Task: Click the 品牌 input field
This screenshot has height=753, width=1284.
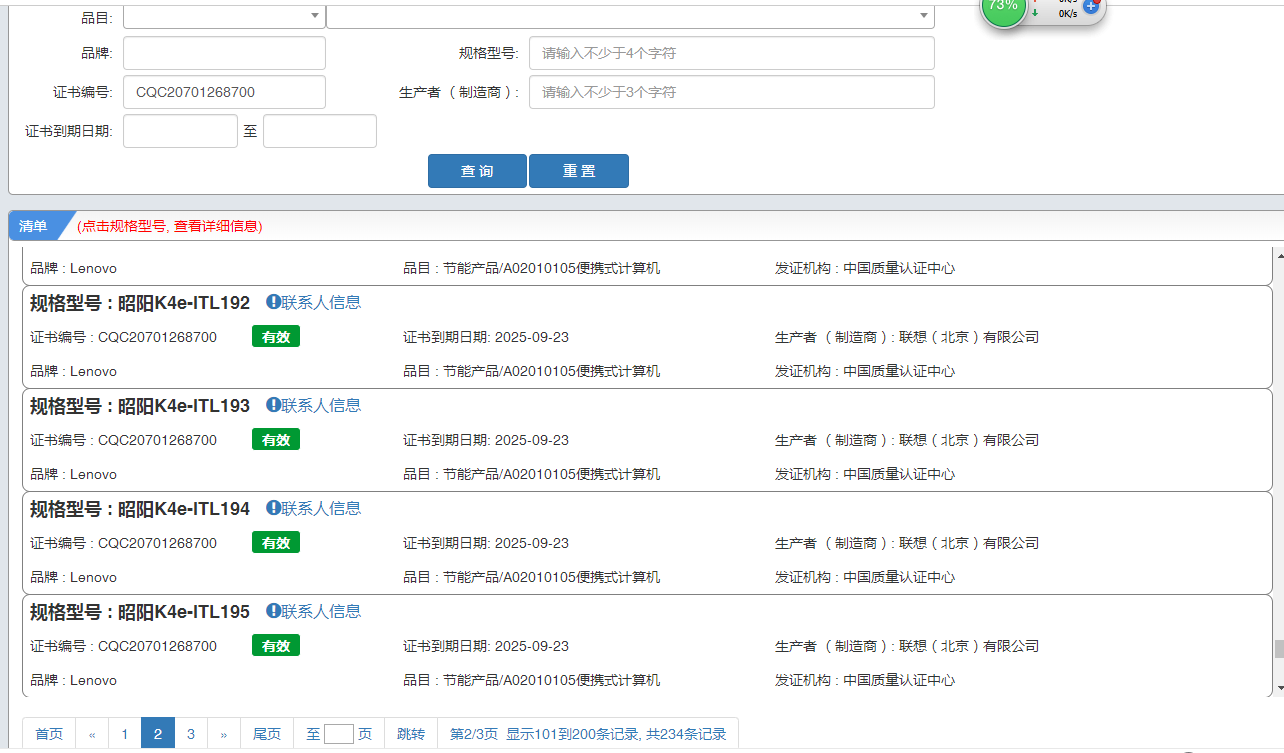Action: tap(224, 53)
